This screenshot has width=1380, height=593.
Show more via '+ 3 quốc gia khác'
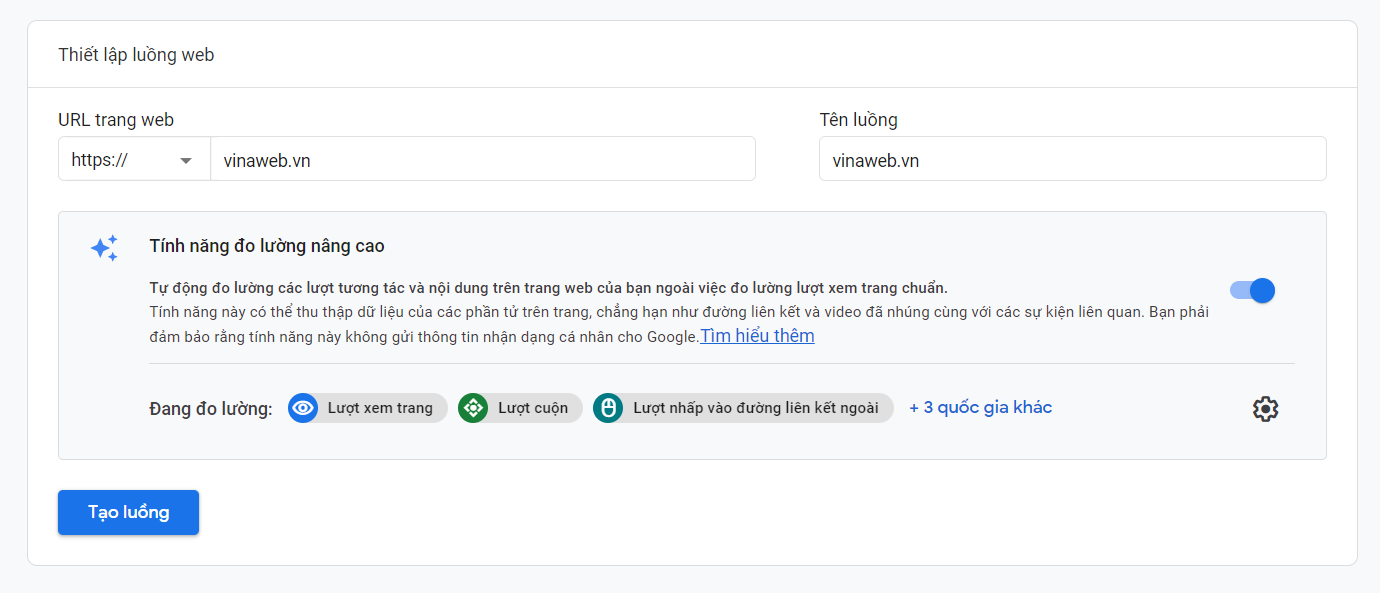point(980,408)
